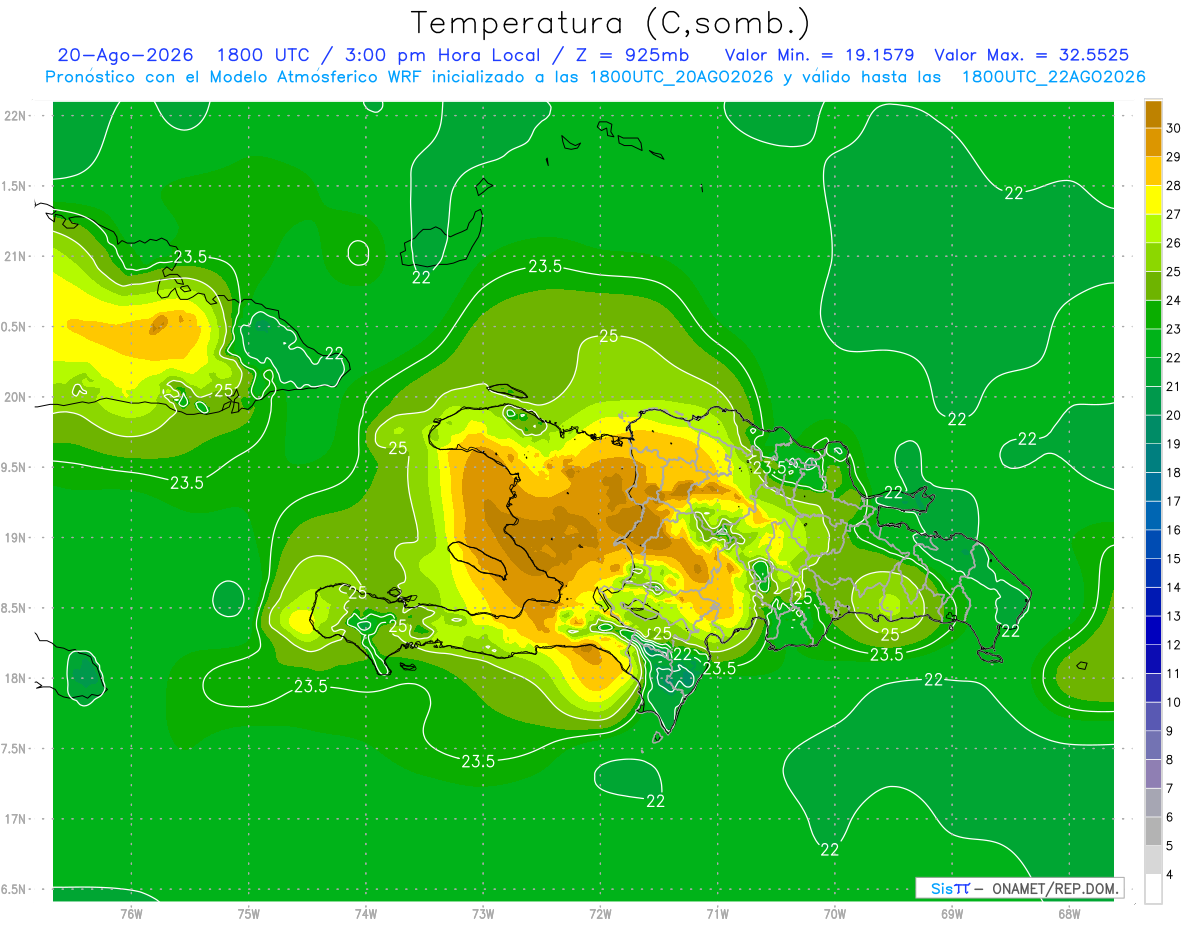
Task: Click the "12" label on the color scale
Action: [1174, 645]
